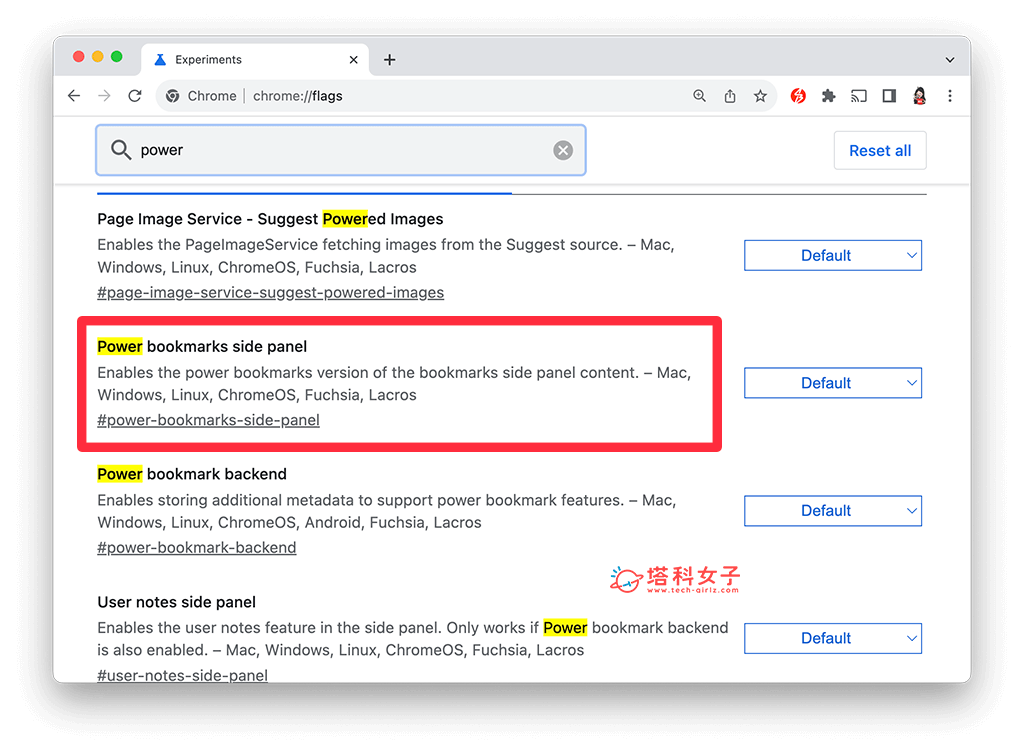Click the Cast media icon
The height and width of the screenshot is (753, 1024).
tap(859, 96)
